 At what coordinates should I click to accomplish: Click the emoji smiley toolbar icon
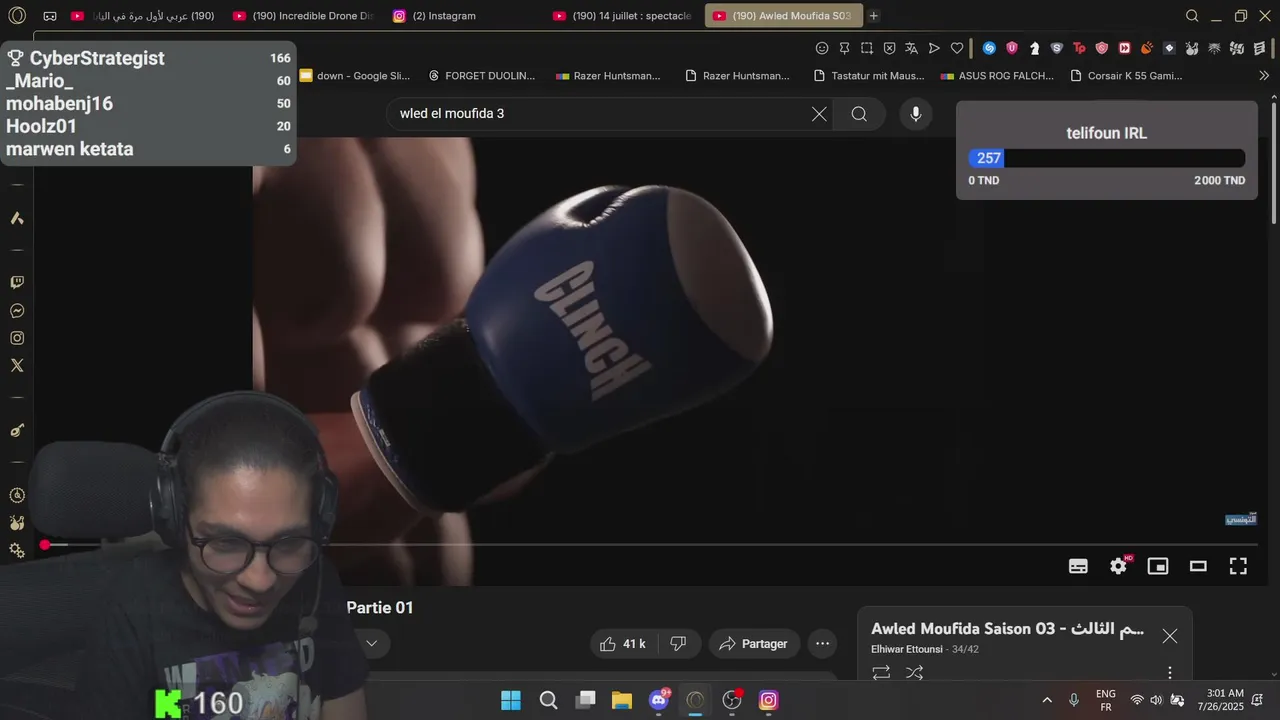click(x=822, y=48)
